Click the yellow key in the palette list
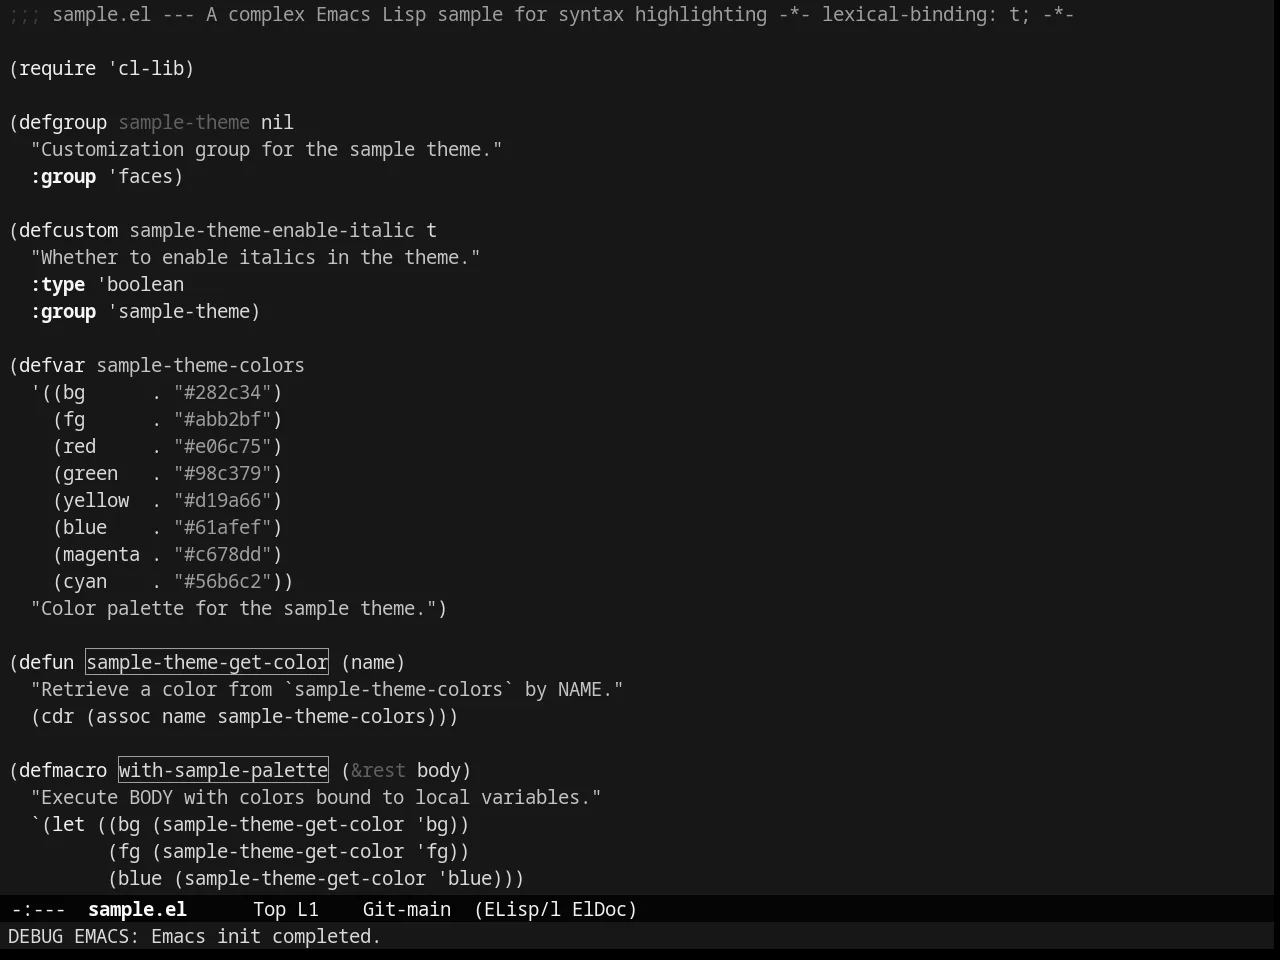The width and height of the screenshot is (1280, 960). [96, 500]
